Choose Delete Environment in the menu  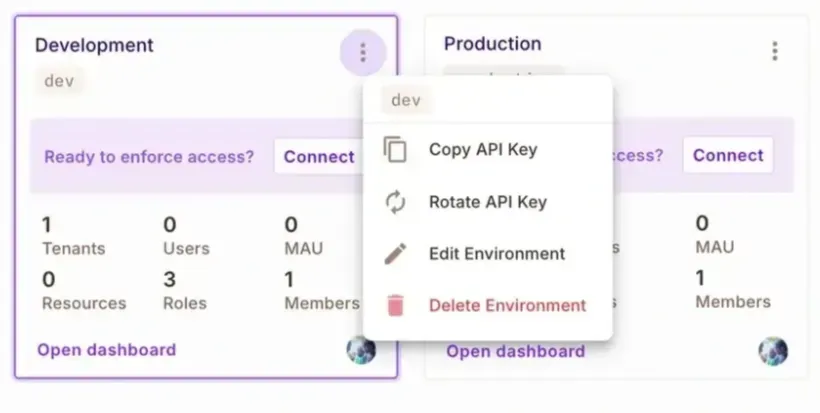[507, 306]
